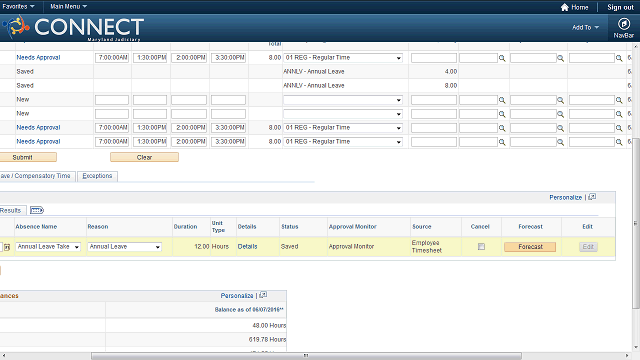
Task: Switch to the Exceptions tab
Action: click(97, 176)
